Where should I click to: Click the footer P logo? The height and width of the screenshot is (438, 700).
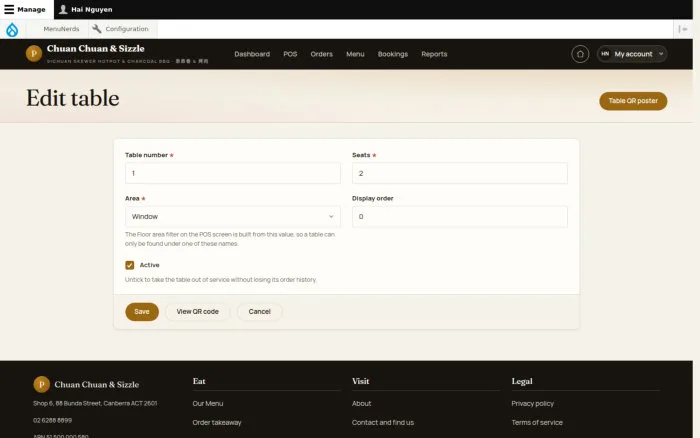42,384
